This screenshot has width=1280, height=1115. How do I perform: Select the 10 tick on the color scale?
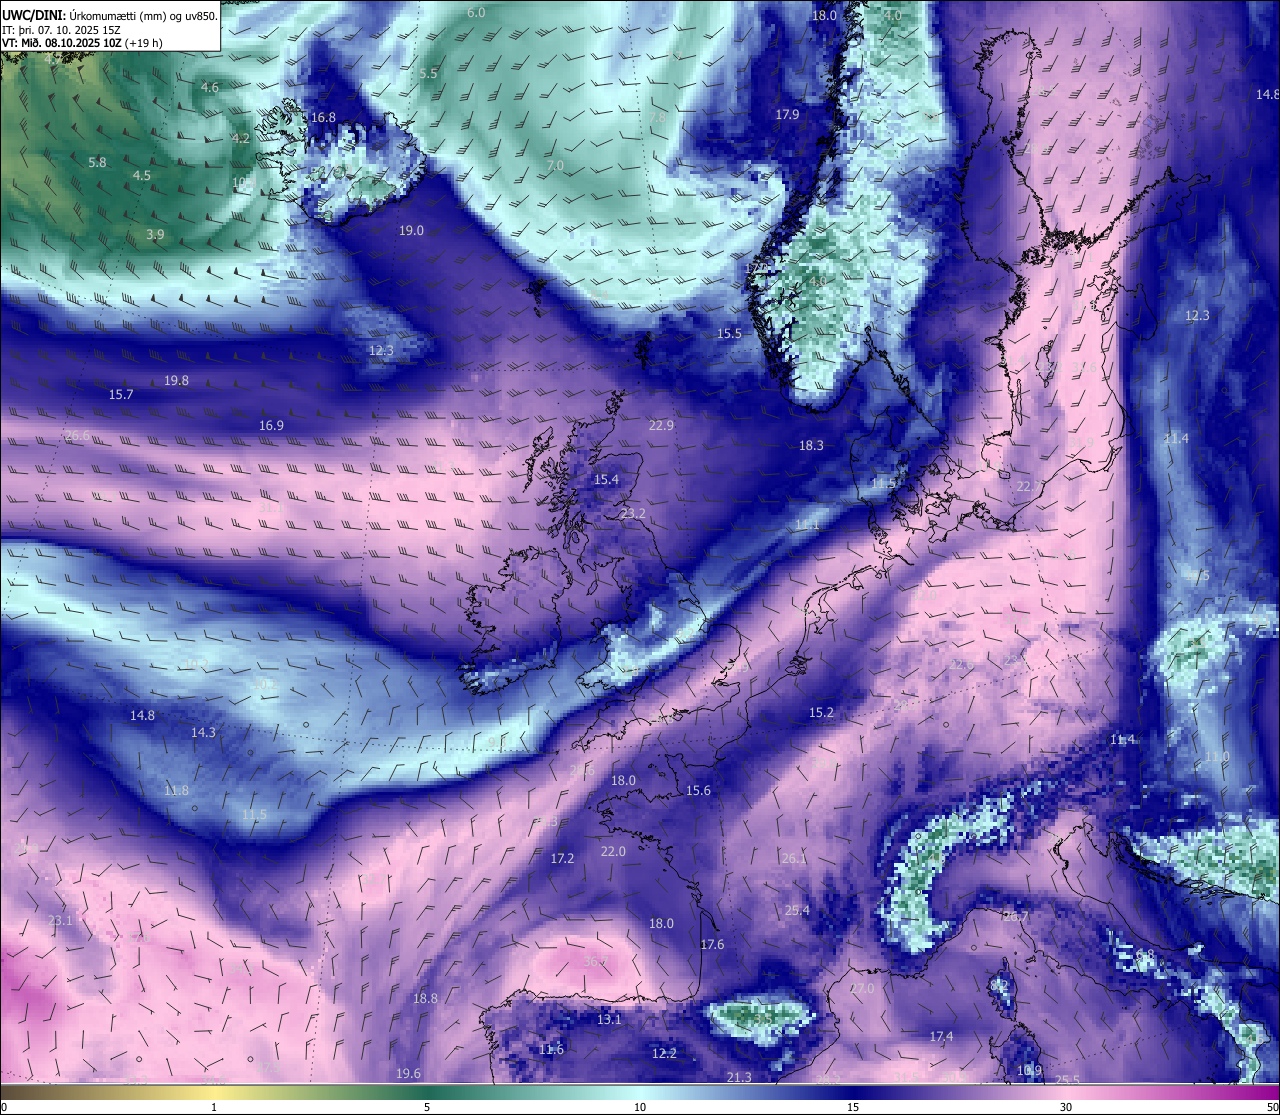(640, 1107)
